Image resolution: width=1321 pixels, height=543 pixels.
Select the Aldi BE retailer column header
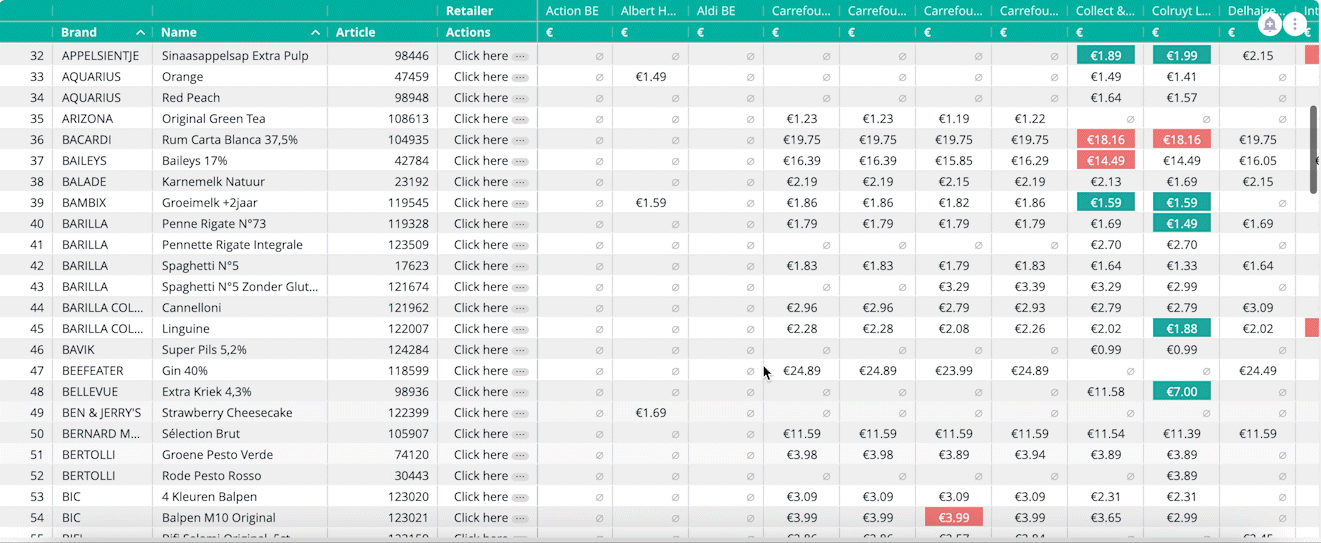pyautogui.click(x=716, y=11)
